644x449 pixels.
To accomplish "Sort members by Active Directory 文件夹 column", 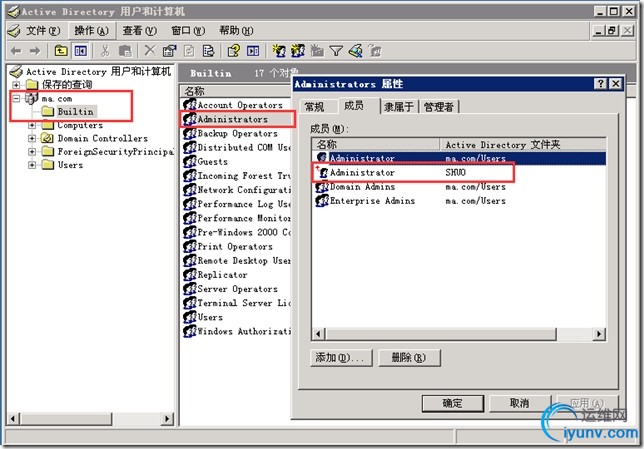I will (523, 144).
